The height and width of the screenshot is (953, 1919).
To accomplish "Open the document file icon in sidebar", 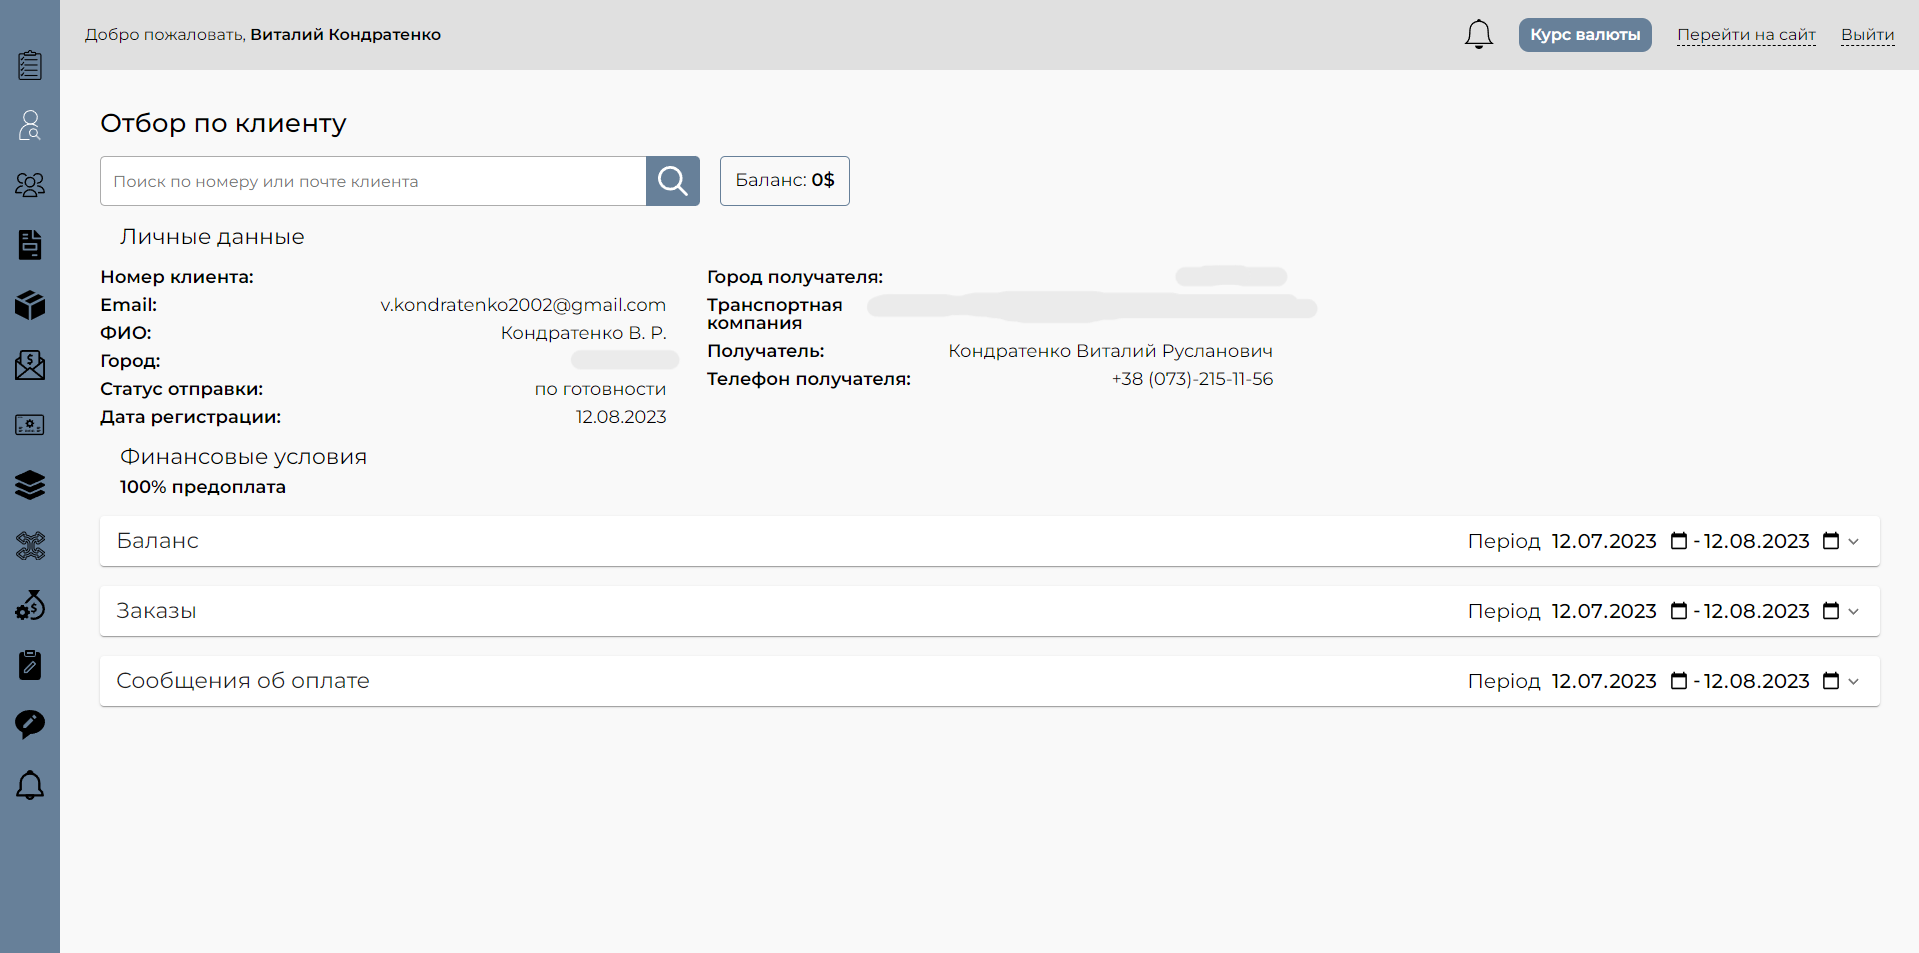I will click(x=30, y=245).
